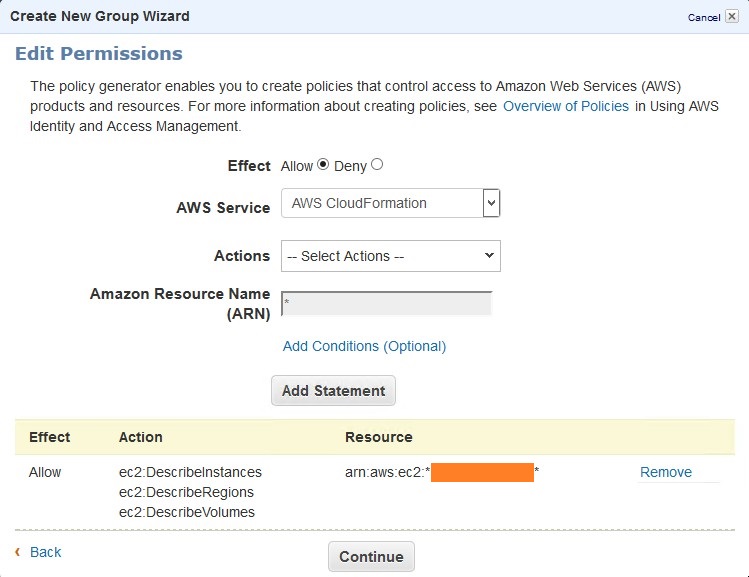
Task: Click the Resource column header
Action: coord(378,437)
